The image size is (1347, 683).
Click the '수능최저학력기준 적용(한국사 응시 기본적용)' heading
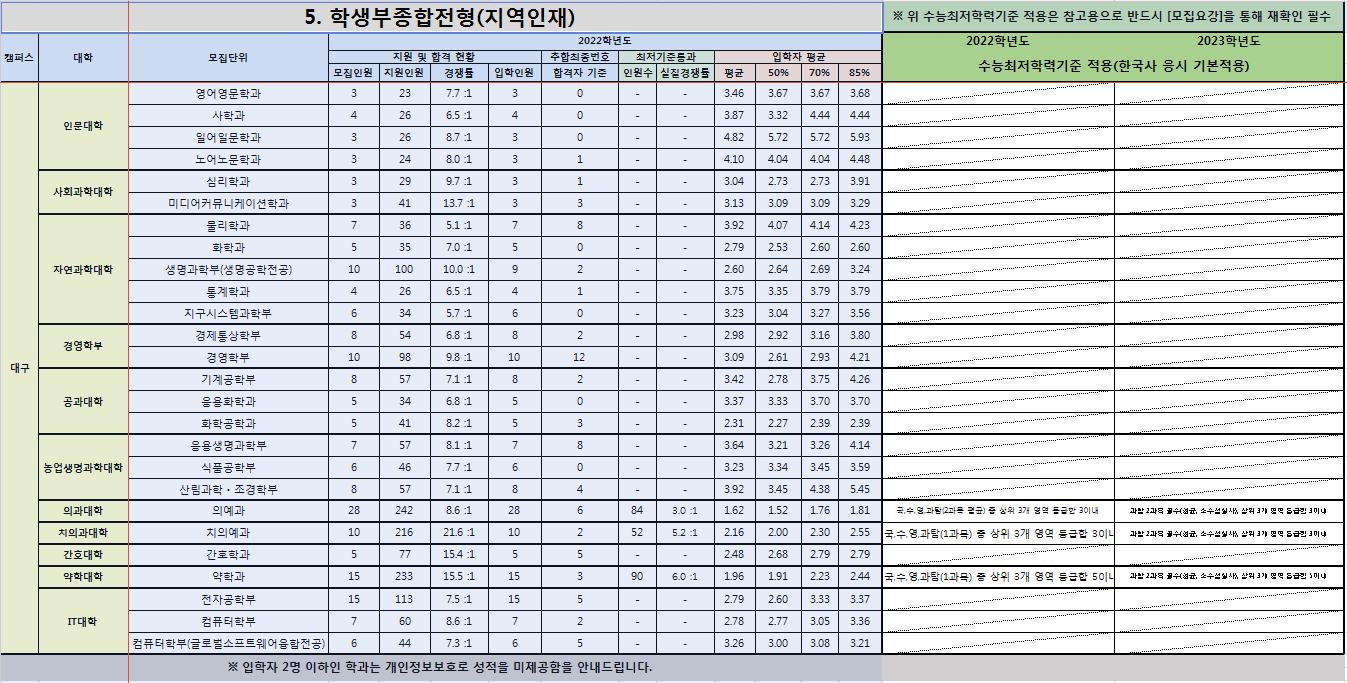point(1114,65)
